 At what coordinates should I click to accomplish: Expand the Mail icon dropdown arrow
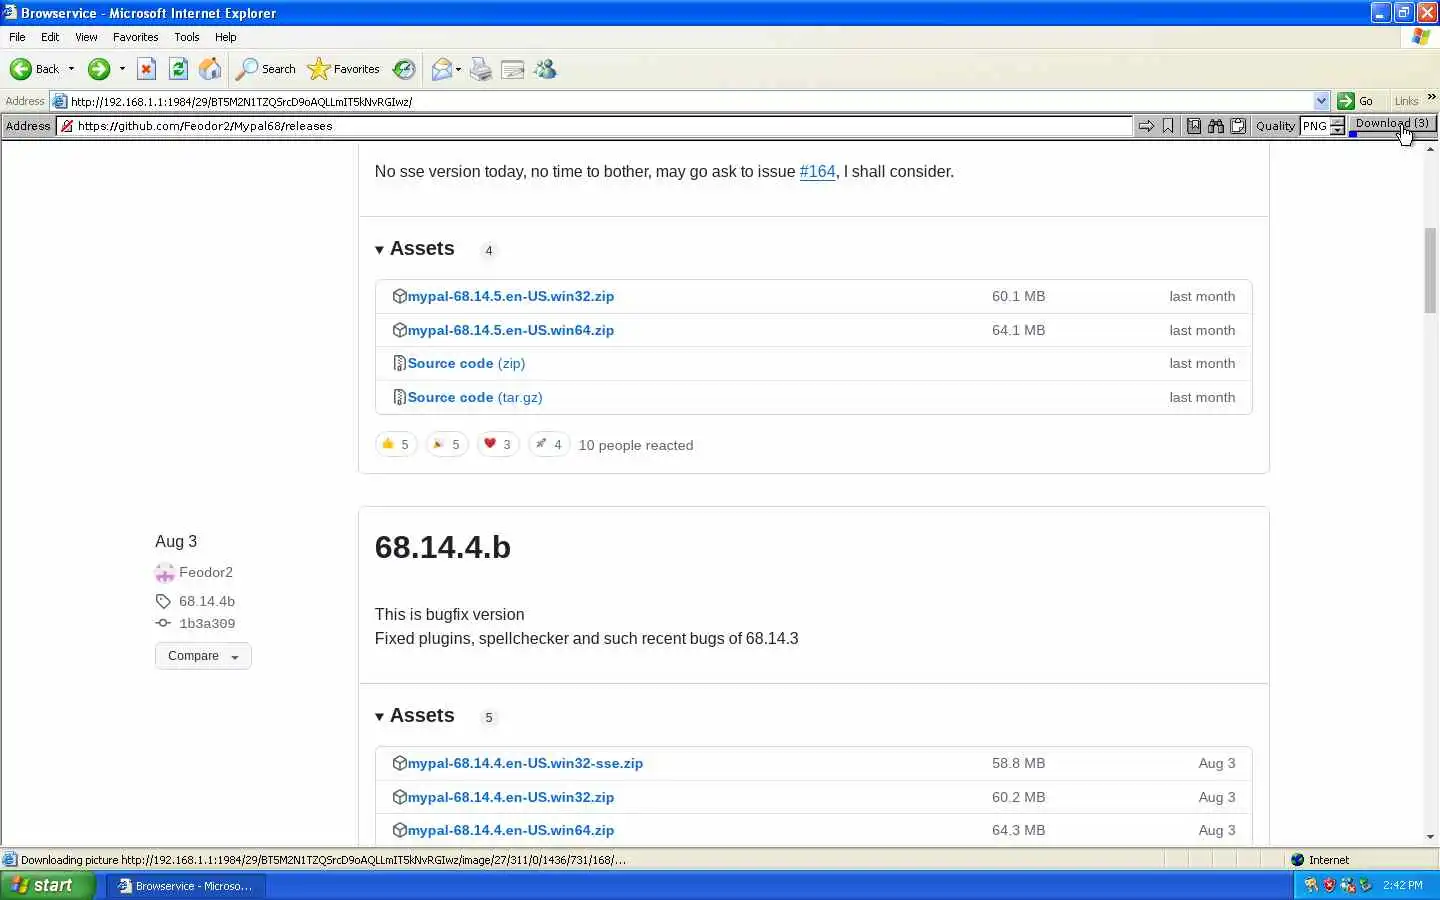(458, 69)
